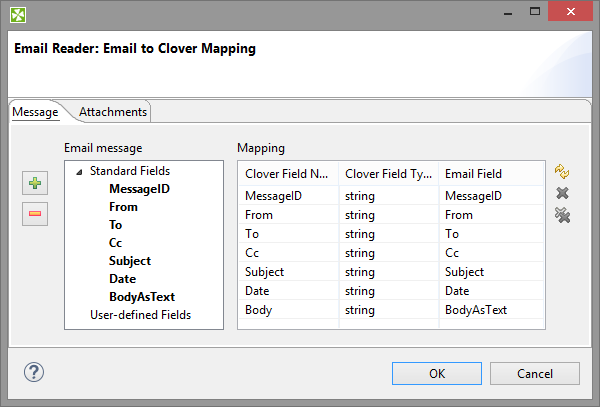The image size is (600, 407).
Task: Collapse the Standard Fields tree node
Action: (79, 171)
